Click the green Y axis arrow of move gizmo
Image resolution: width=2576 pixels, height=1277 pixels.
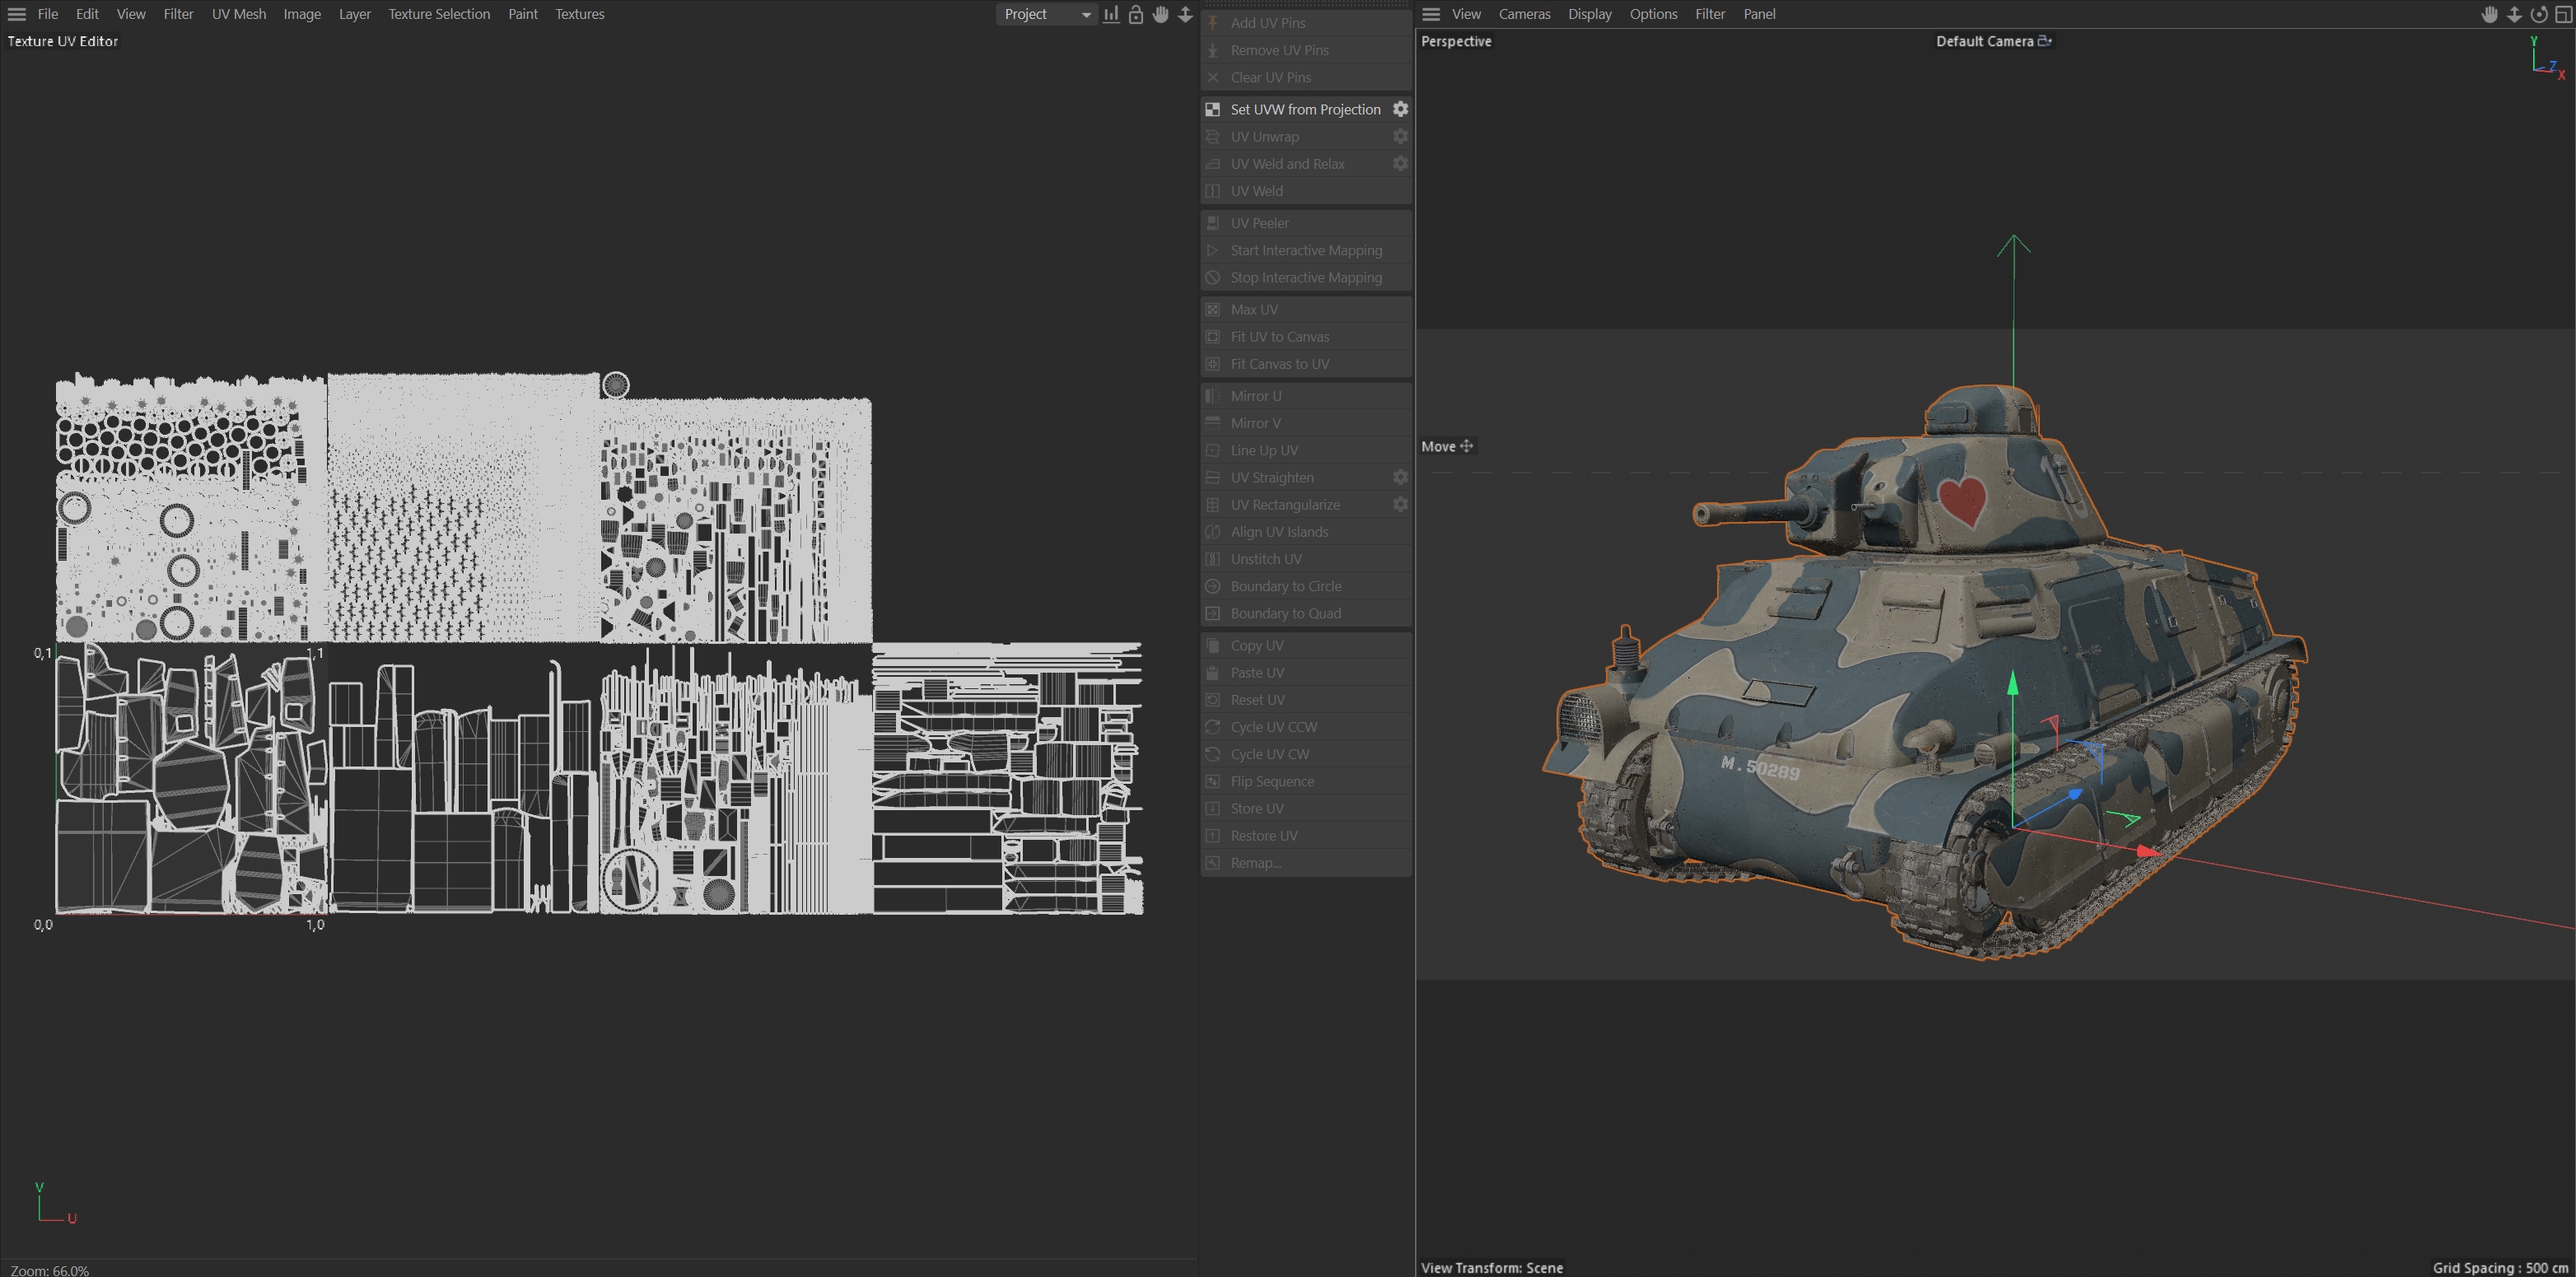[x=2013, y=684]
